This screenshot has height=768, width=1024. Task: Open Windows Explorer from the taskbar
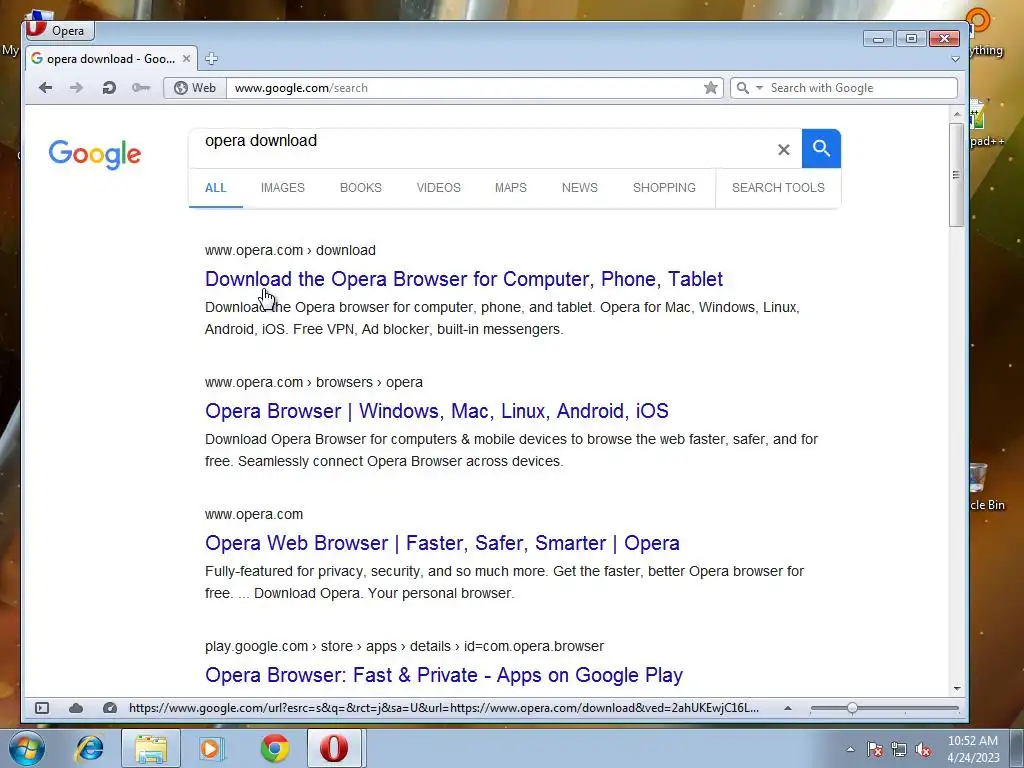pos(151,748)
